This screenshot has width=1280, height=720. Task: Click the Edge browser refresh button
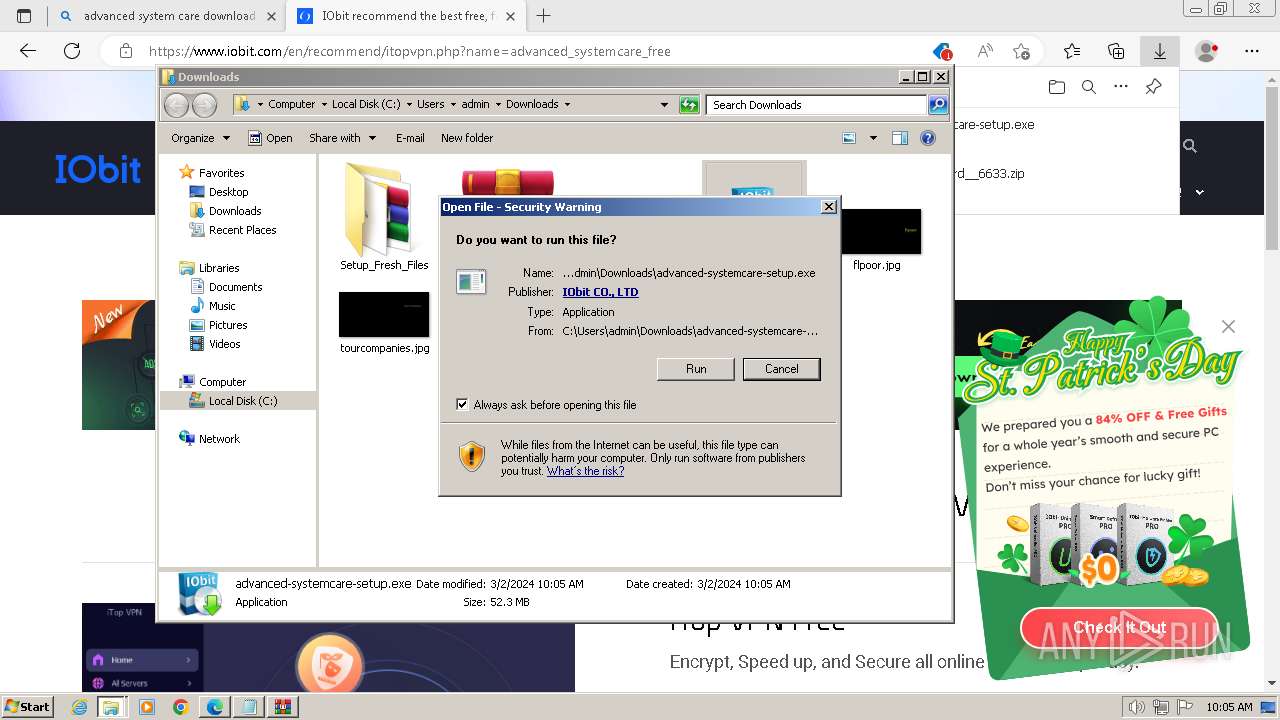pos(72,51)
